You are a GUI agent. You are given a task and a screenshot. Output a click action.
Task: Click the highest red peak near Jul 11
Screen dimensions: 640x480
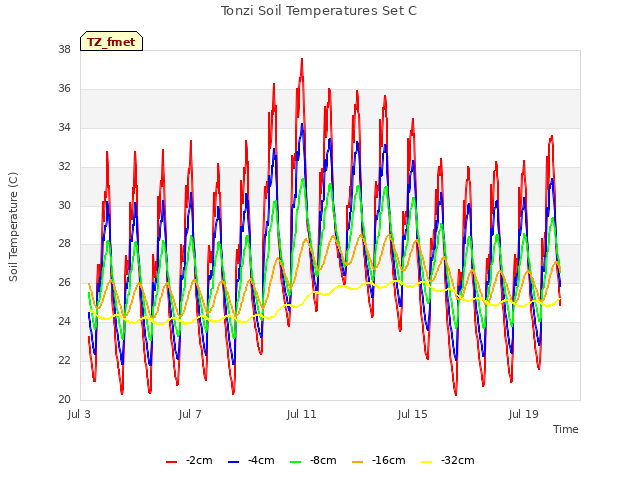click(302, 60)
